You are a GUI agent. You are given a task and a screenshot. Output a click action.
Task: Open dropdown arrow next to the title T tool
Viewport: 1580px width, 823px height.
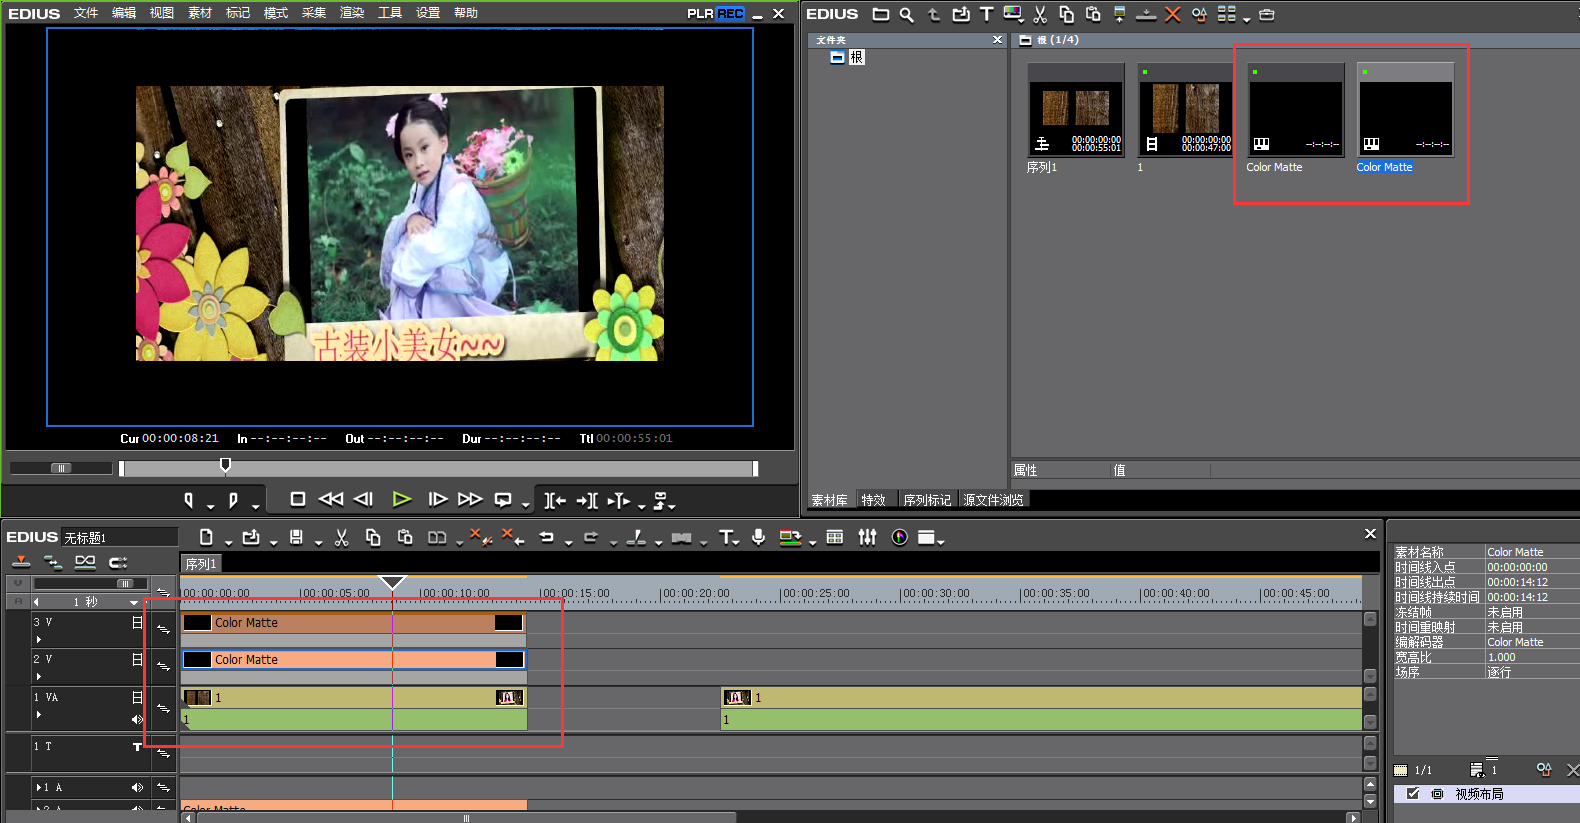click(738, 542)
